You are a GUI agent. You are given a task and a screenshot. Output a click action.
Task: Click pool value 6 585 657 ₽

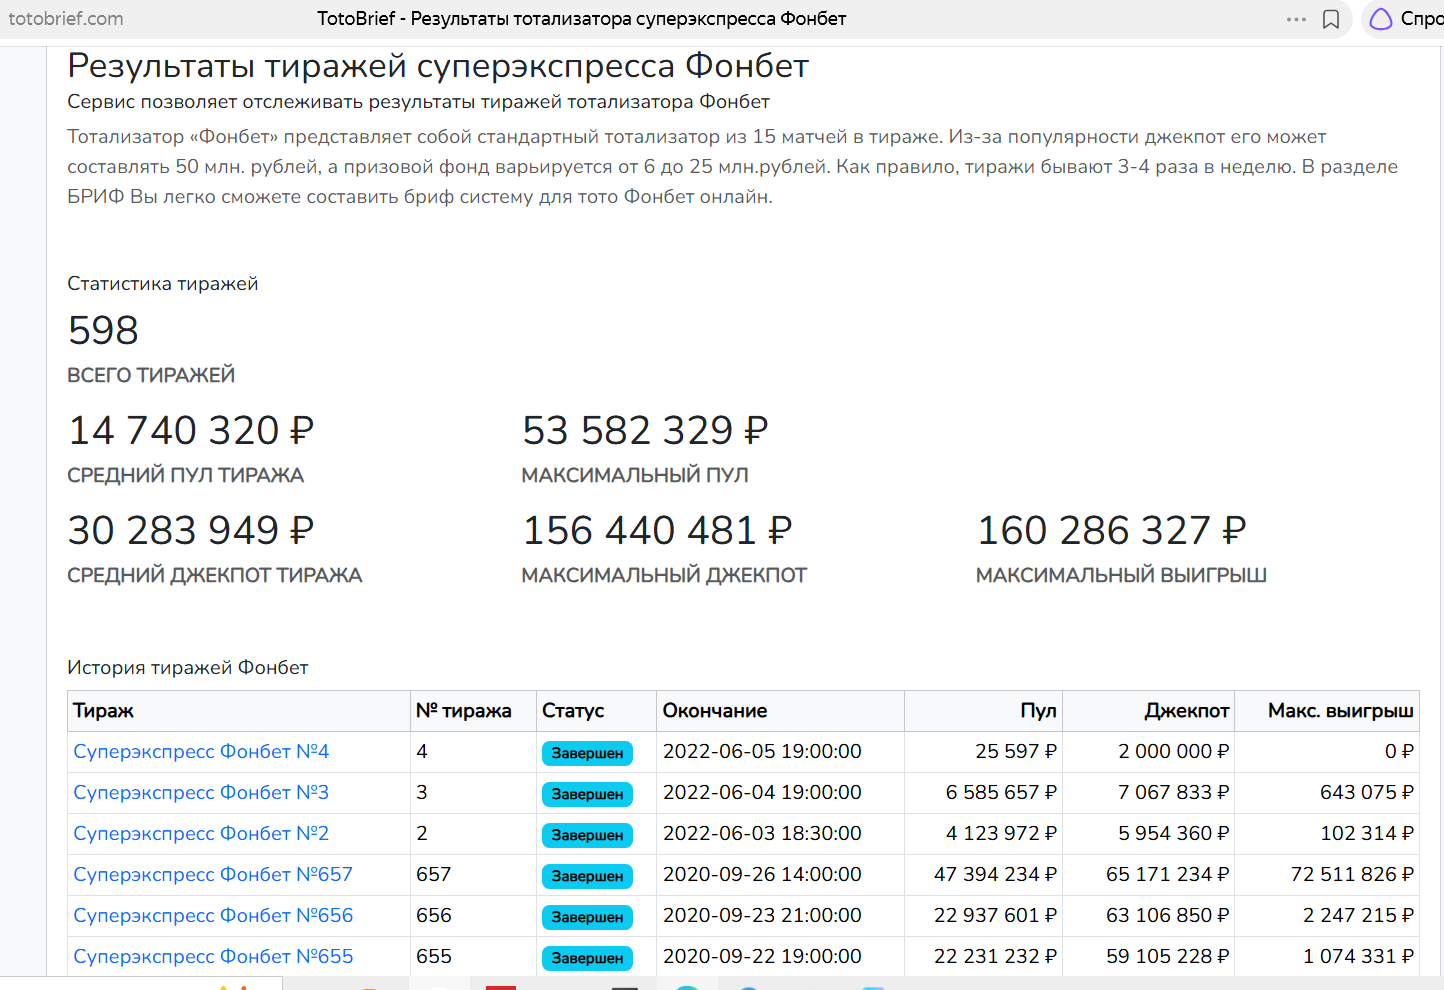pos(1001,792)
